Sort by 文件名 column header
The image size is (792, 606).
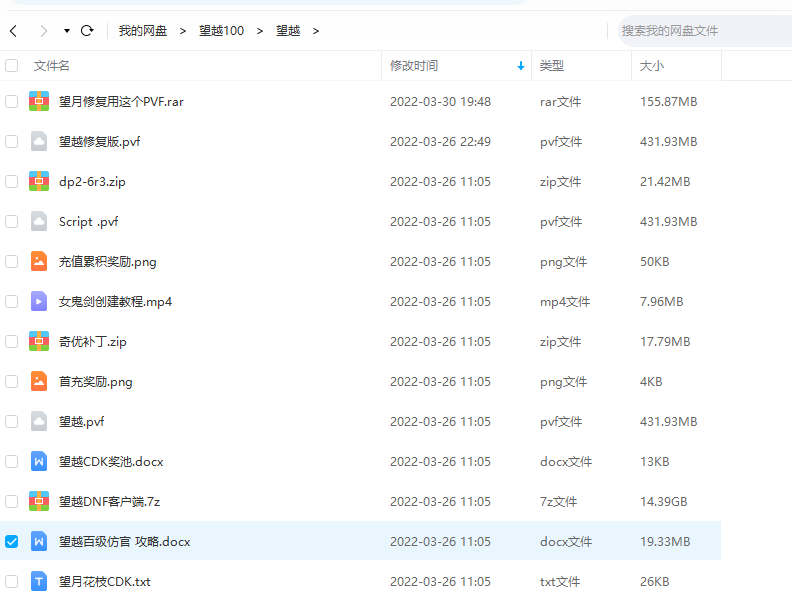coord(52,66)
